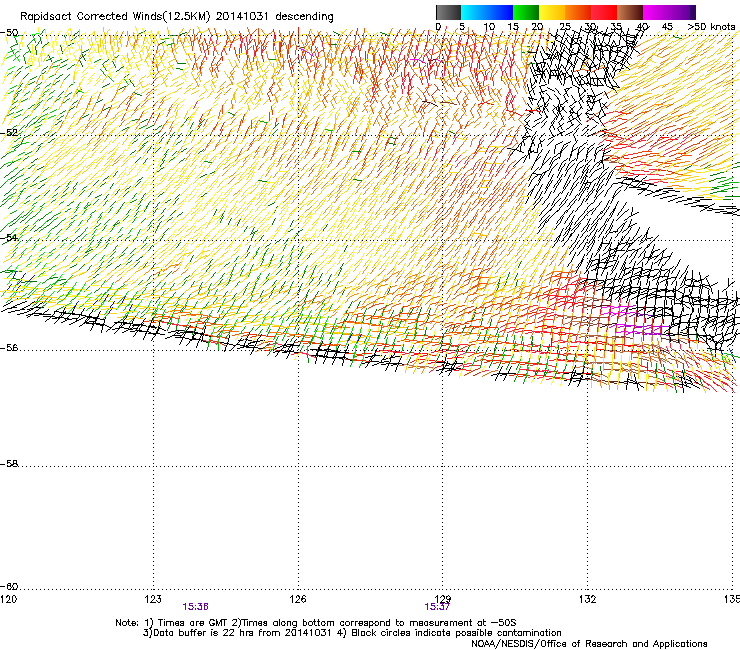Click the chart title 'Rapidscat Corrected Winds(12.5KM) 20141031 descending'
The width and height of the screenshot is (740, 650).
(177, 17)
